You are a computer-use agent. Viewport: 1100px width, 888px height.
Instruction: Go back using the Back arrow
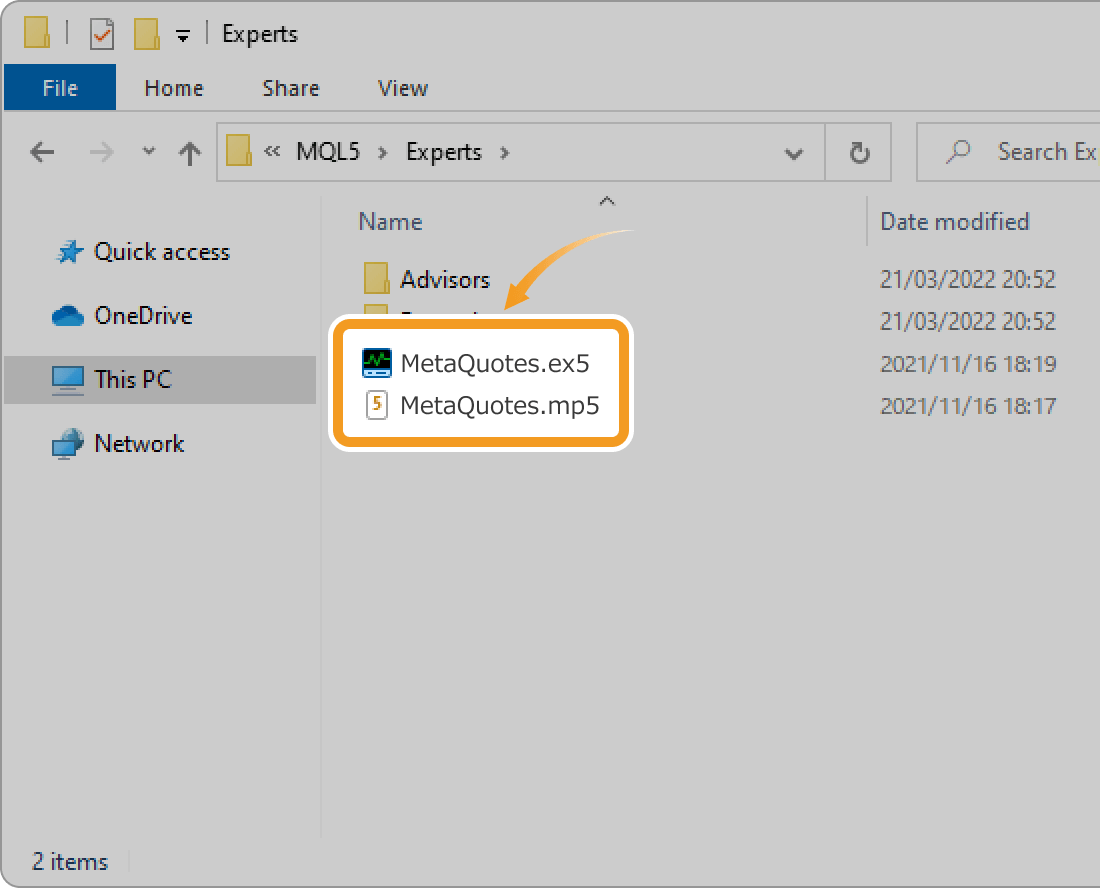tap(42, 153)
